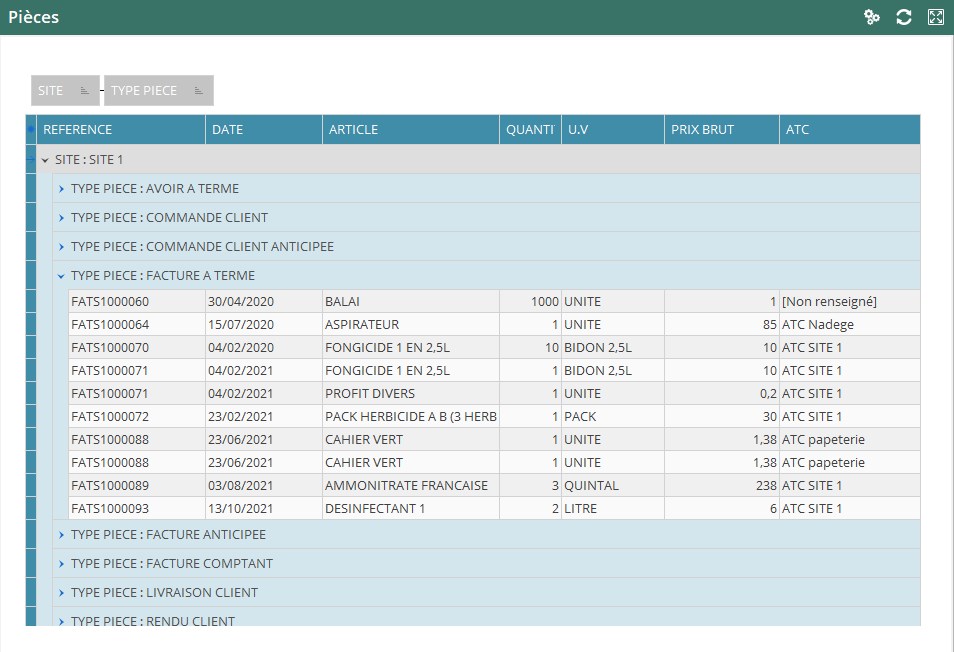Screen dimensions: 954x652
Task: Click the ARTICLE column header
Action: coord(410,130)
